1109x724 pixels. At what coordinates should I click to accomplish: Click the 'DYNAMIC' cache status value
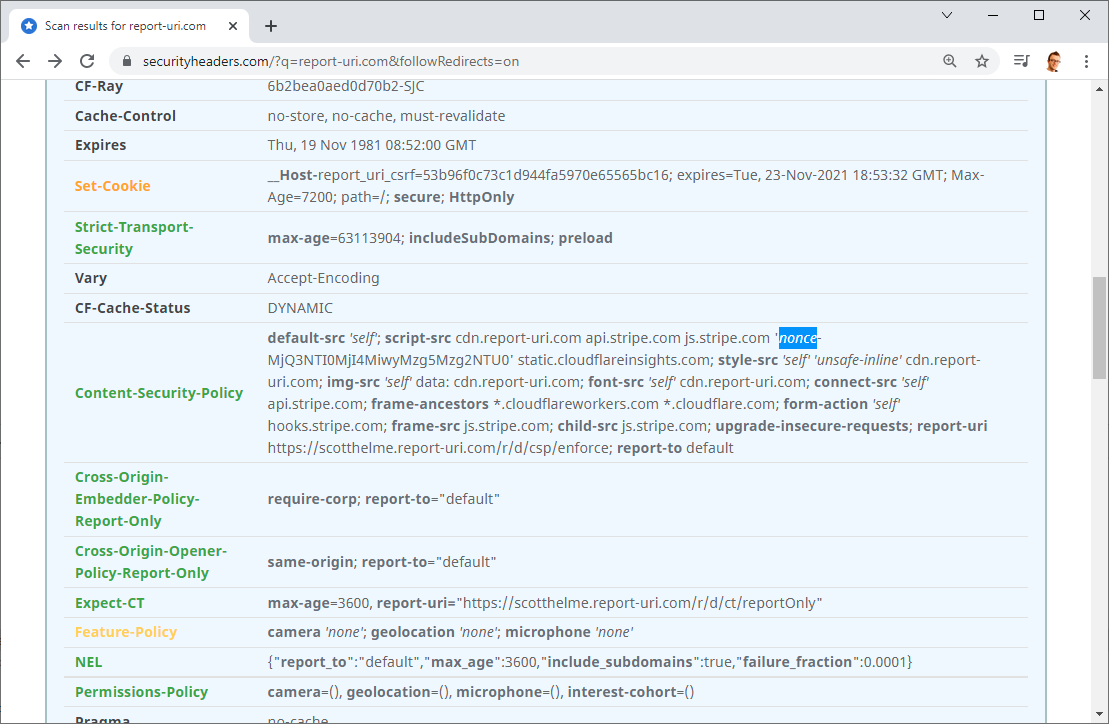click(x=300, y=308)
